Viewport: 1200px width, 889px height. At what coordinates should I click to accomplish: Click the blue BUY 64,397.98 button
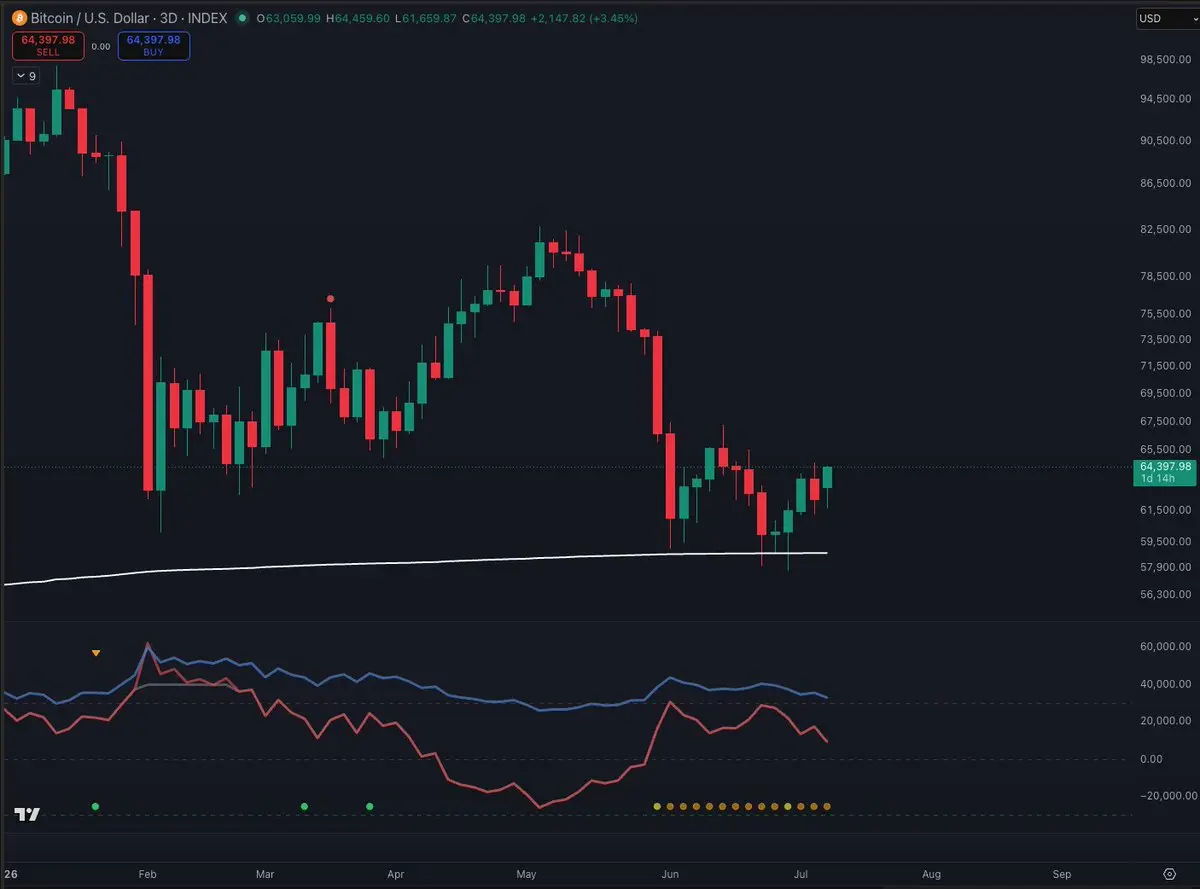click(153, 46)
